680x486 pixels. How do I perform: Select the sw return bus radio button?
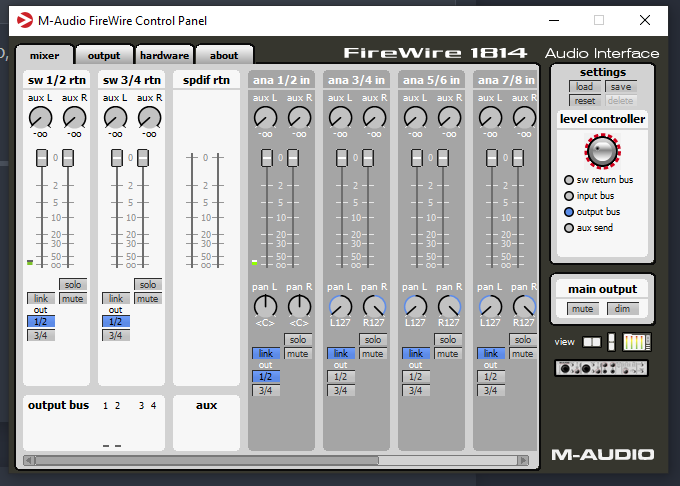[569, 180]
